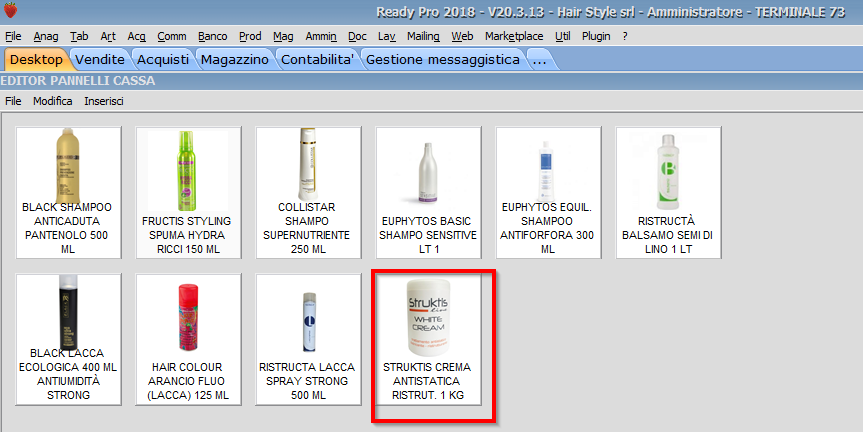Select the Black Shampoo Anticaduta product tile

[x=68, y=193]
